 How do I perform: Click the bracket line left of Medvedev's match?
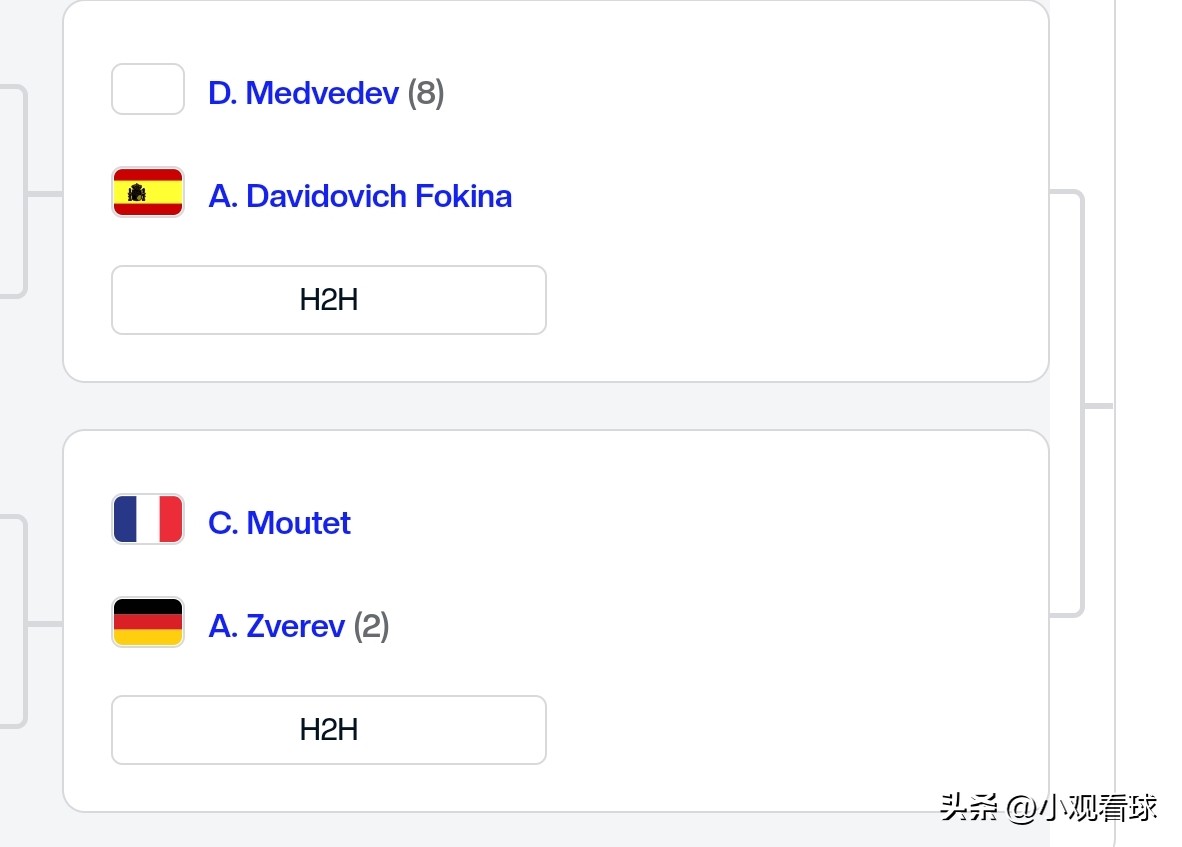24,192
